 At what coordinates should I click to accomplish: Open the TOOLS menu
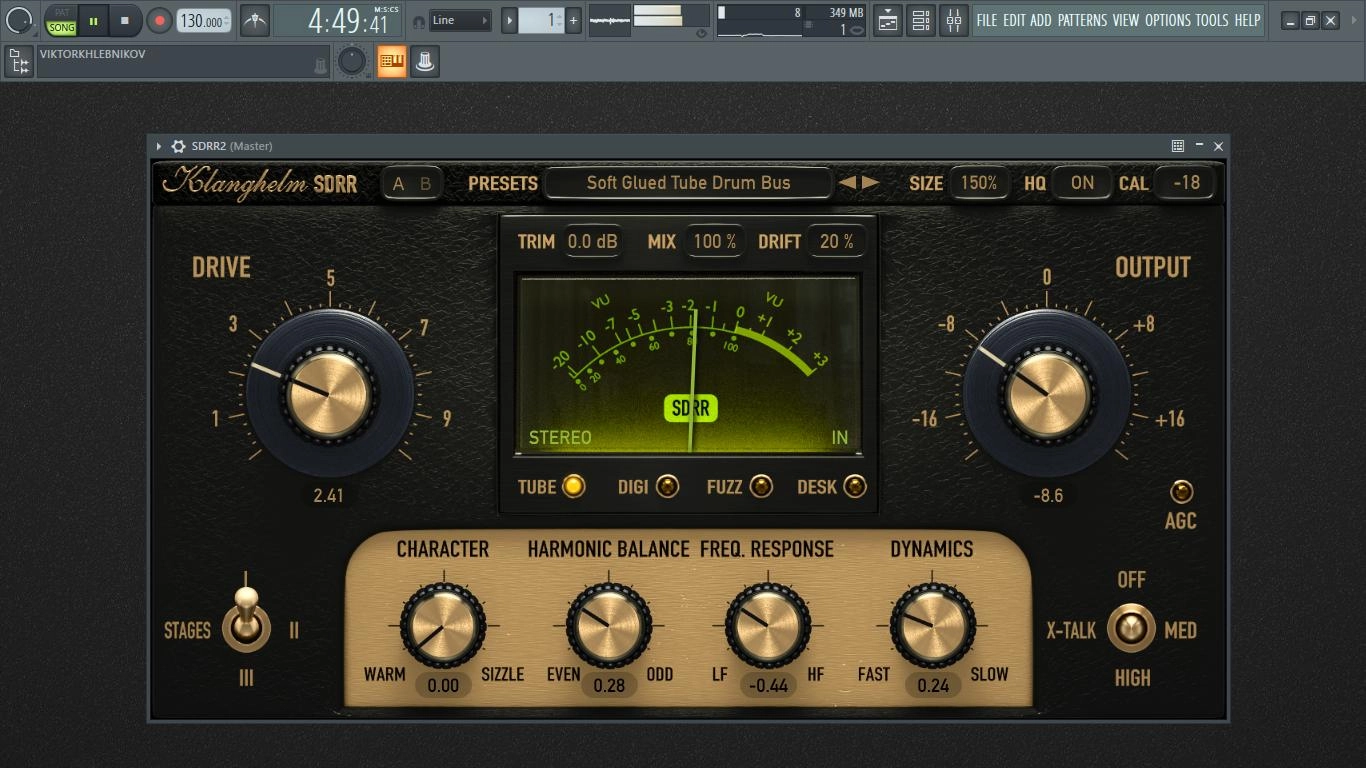(x=1212, y=20)
